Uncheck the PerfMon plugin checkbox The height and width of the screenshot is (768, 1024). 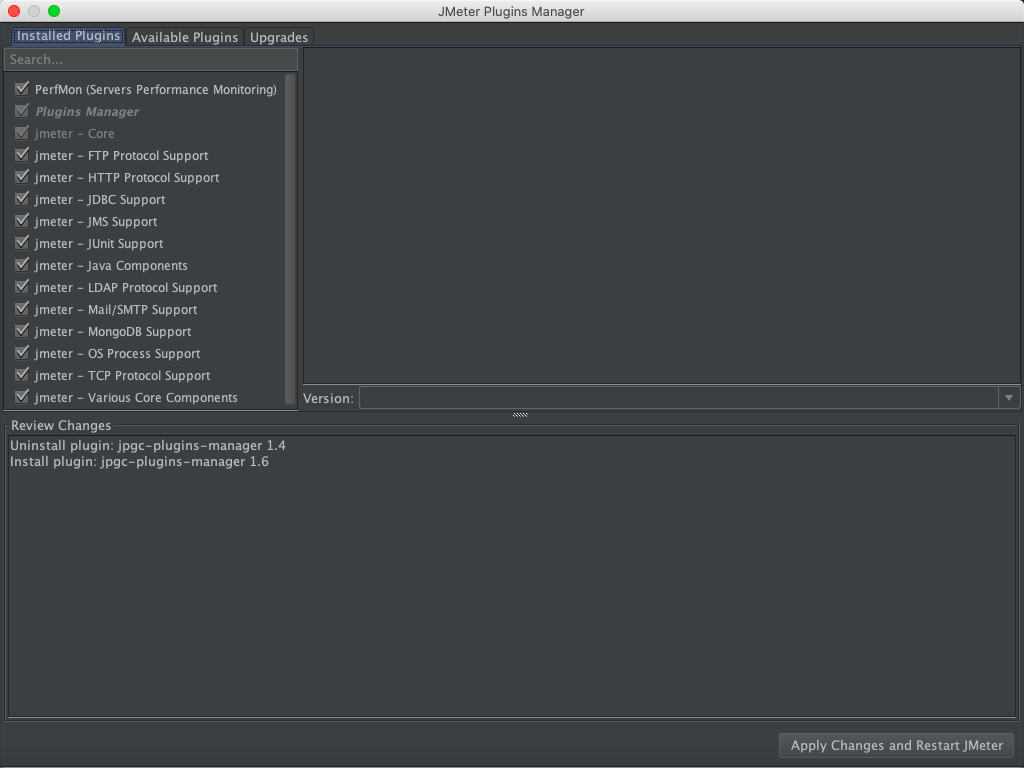[22, 88]
